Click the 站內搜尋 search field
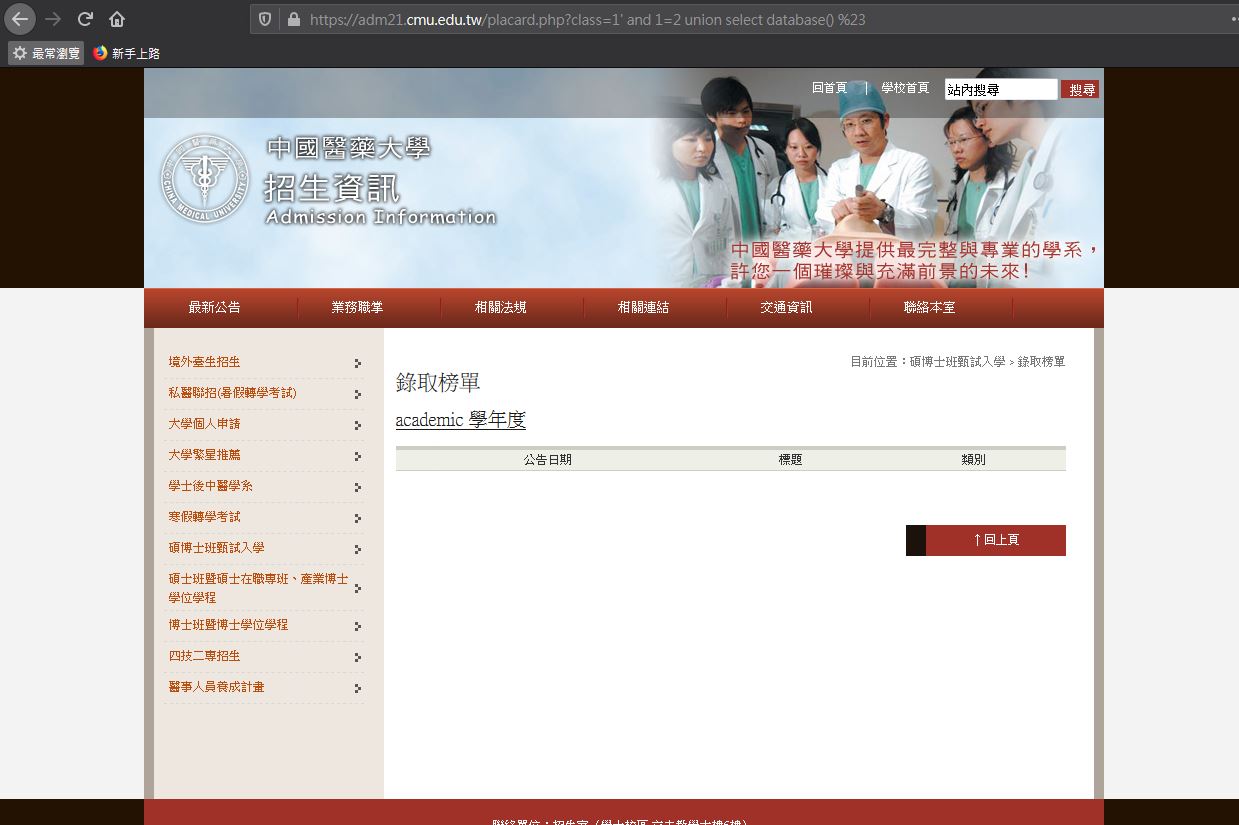Screen dimensions: 1239x825 (x=1000, y=89)
